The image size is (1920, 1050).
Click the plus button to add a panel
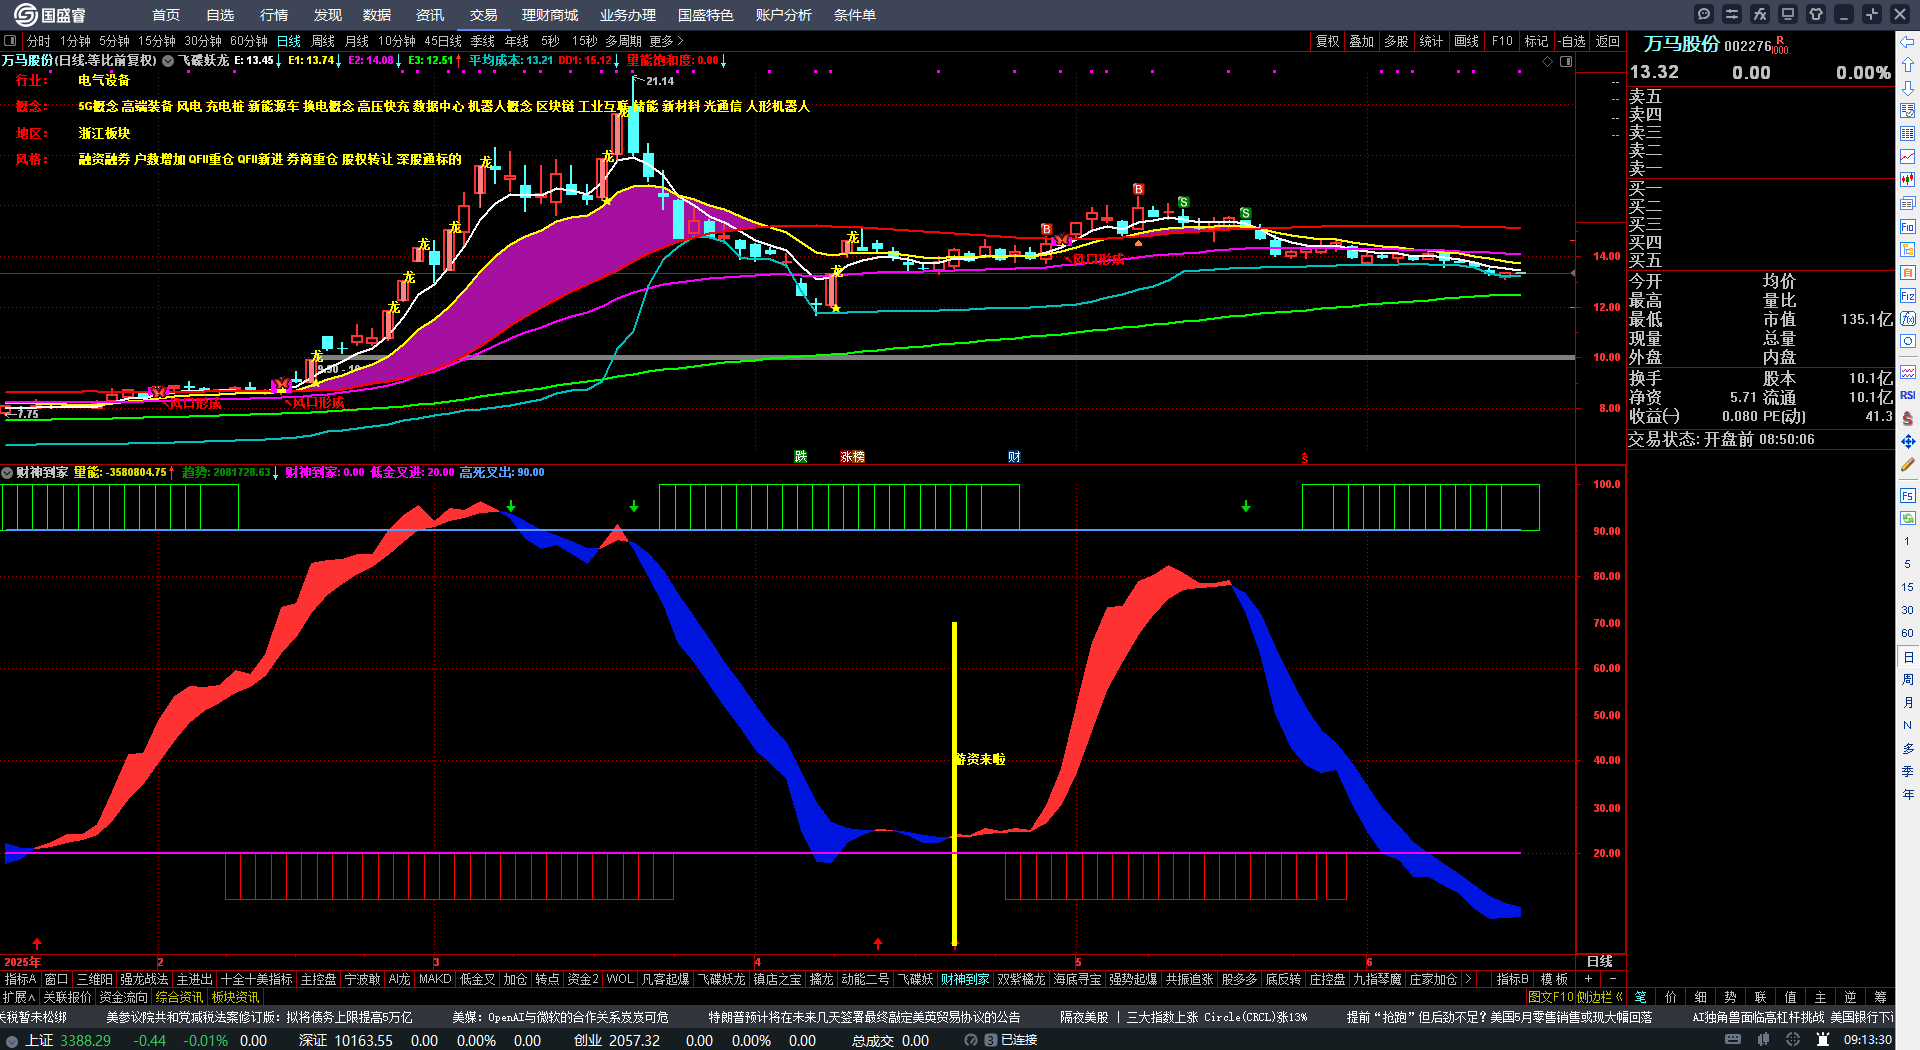(x=1588, y=979)
